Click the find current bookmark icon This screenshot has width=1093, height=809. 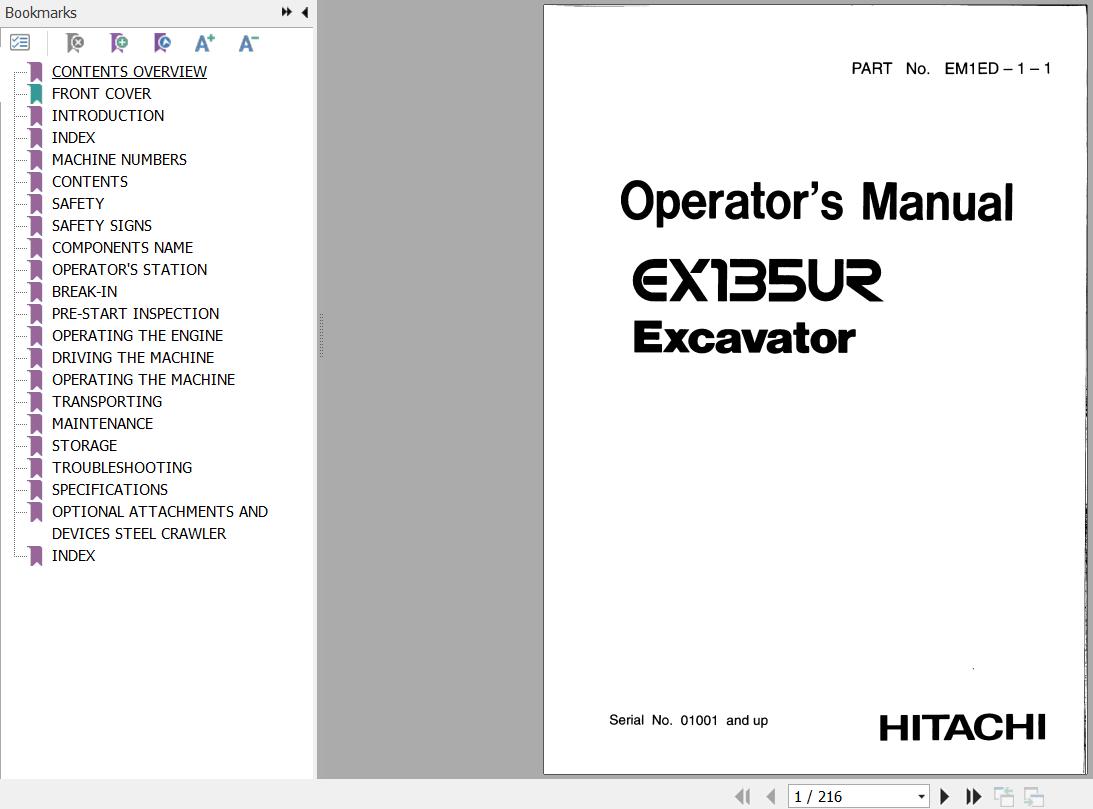[162, 43]
